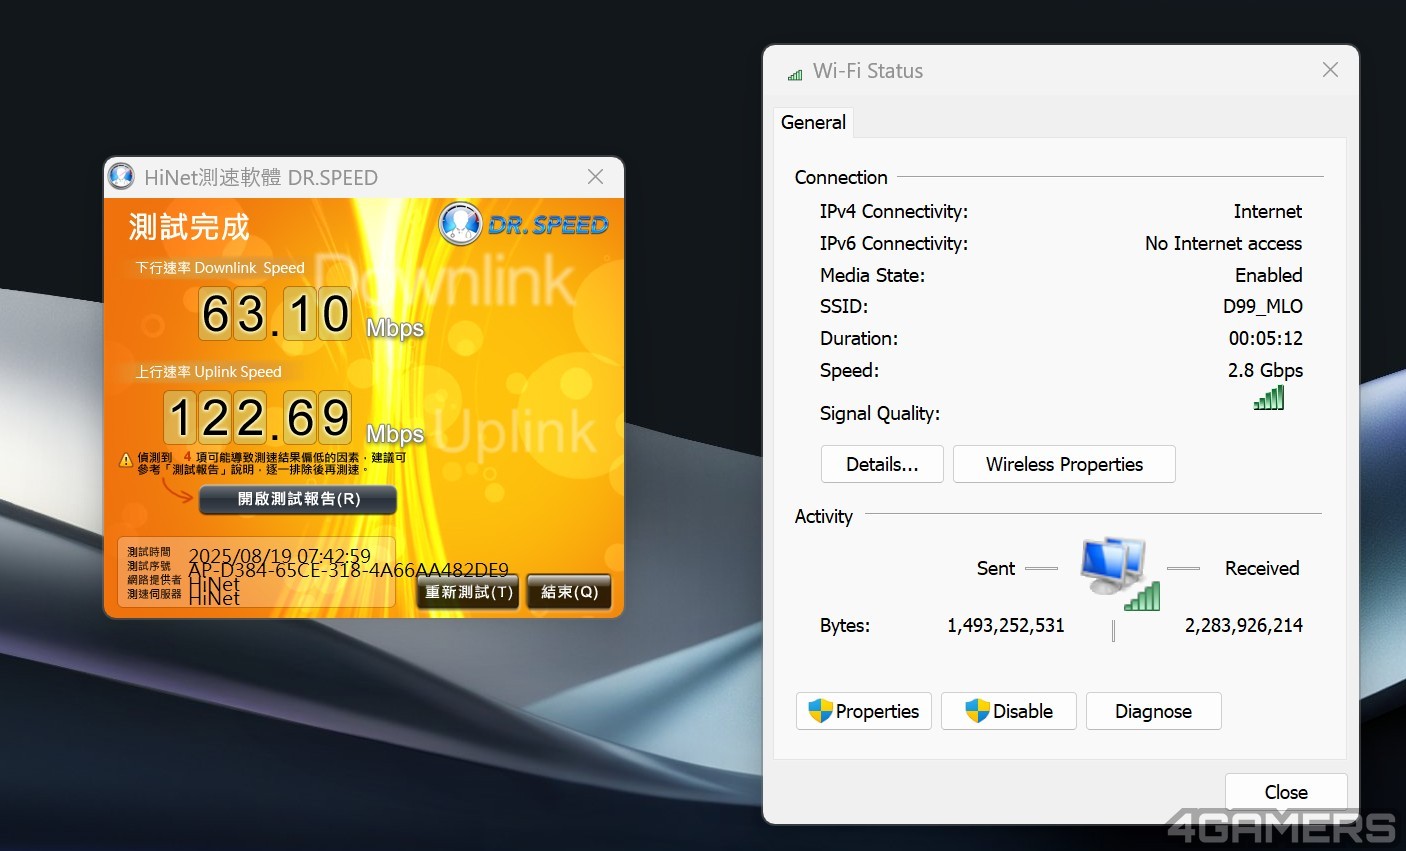Click the received bytes 2,283,926,214

click(1243, 625)
